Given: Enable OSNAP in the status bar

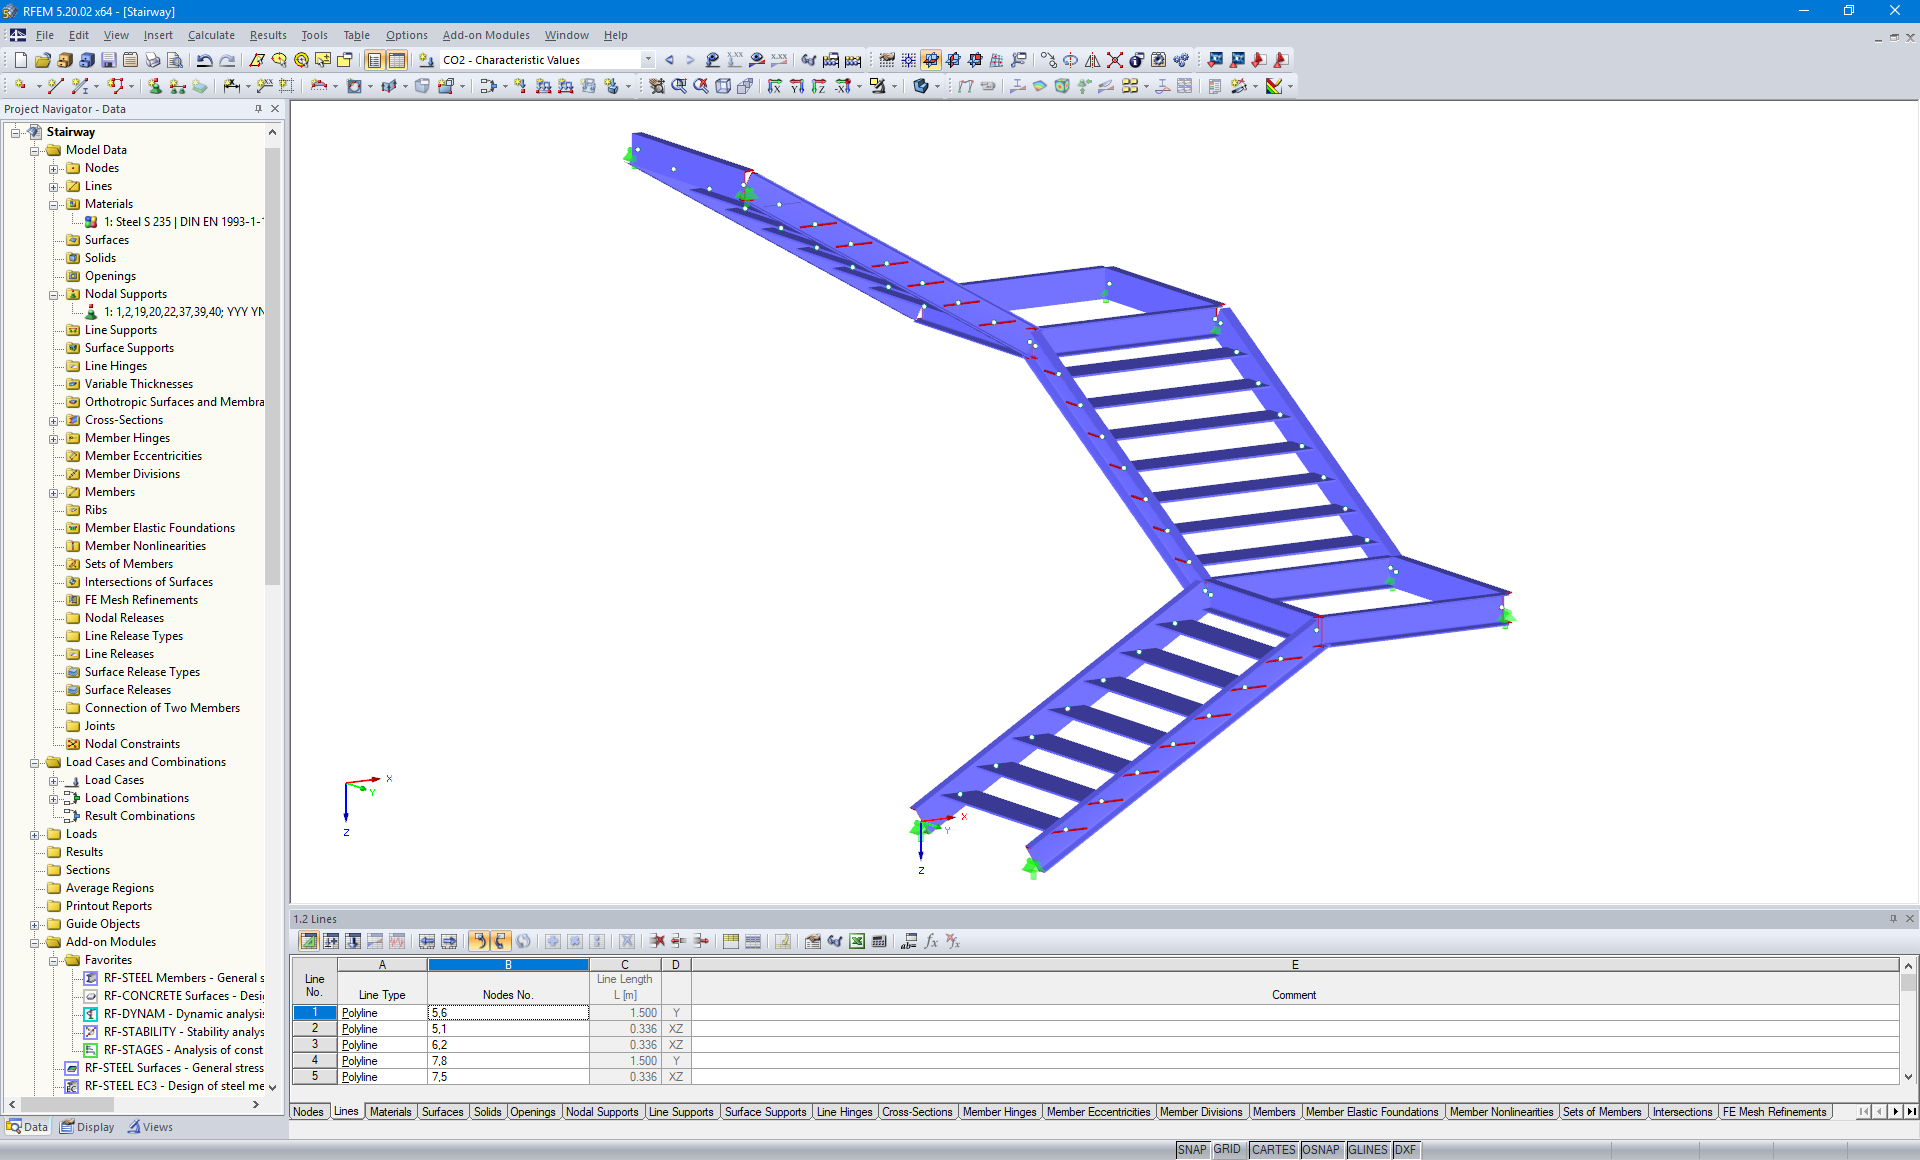Looking at the screenshot, I should click(x=1321, y=1149).
